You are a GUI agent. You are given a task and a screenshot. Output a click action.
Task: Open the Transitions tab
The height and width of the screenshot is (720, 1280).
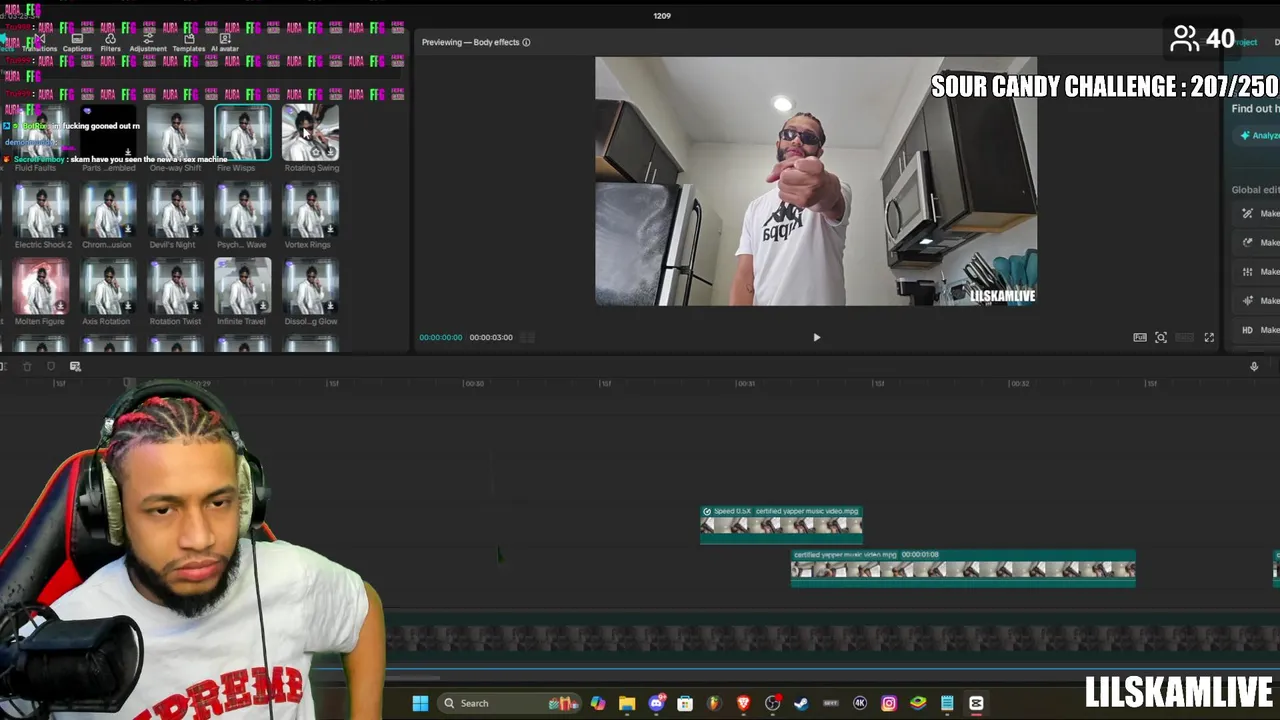coord(40,43)
